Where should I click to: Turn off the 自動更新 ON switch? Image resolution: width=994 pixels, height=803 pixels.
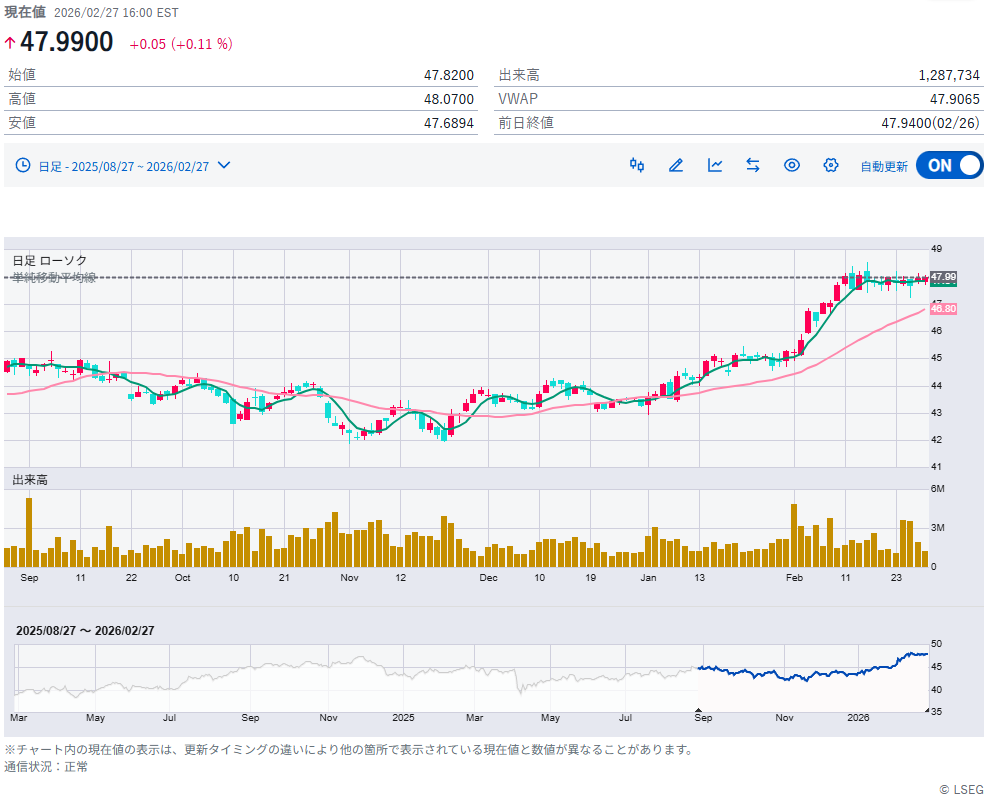(949, 166)
